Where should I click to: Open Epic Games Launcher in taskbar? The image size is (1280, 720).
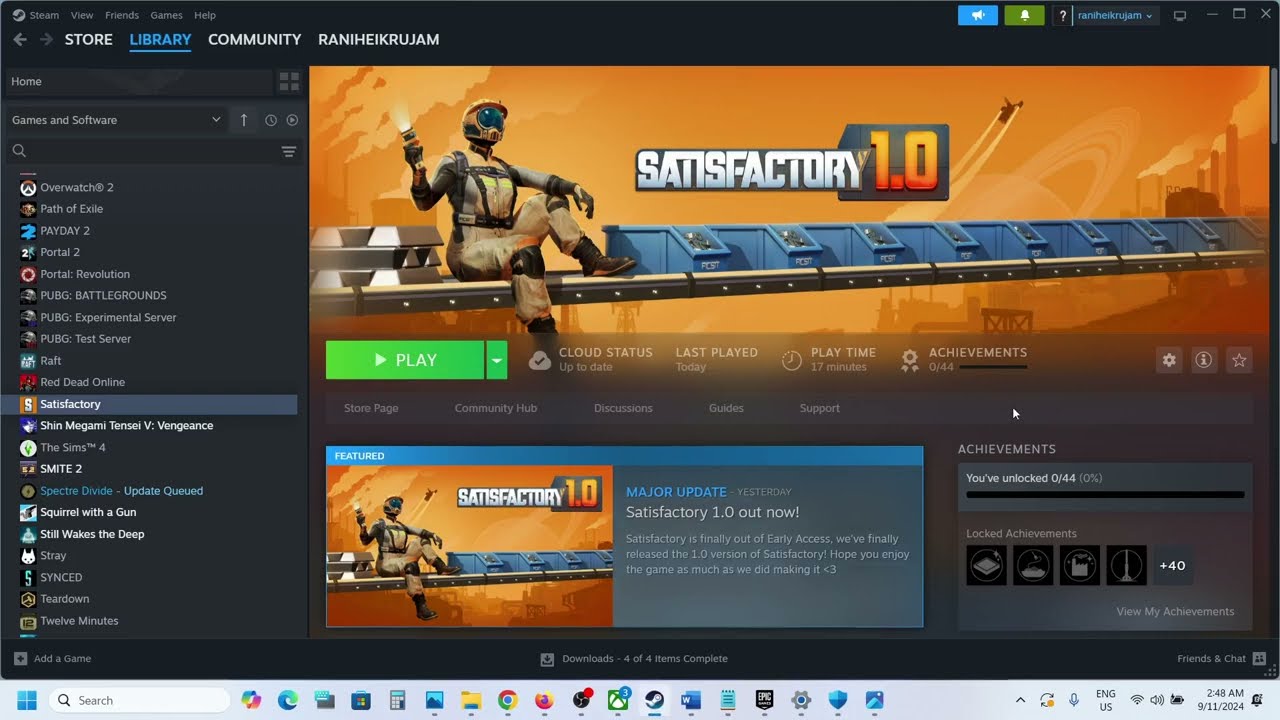(x=764, y=700)
